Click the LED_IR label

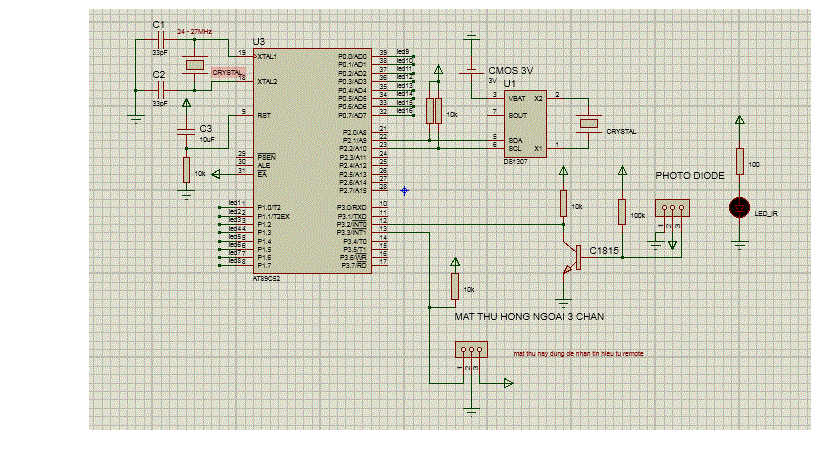(766, 214)
